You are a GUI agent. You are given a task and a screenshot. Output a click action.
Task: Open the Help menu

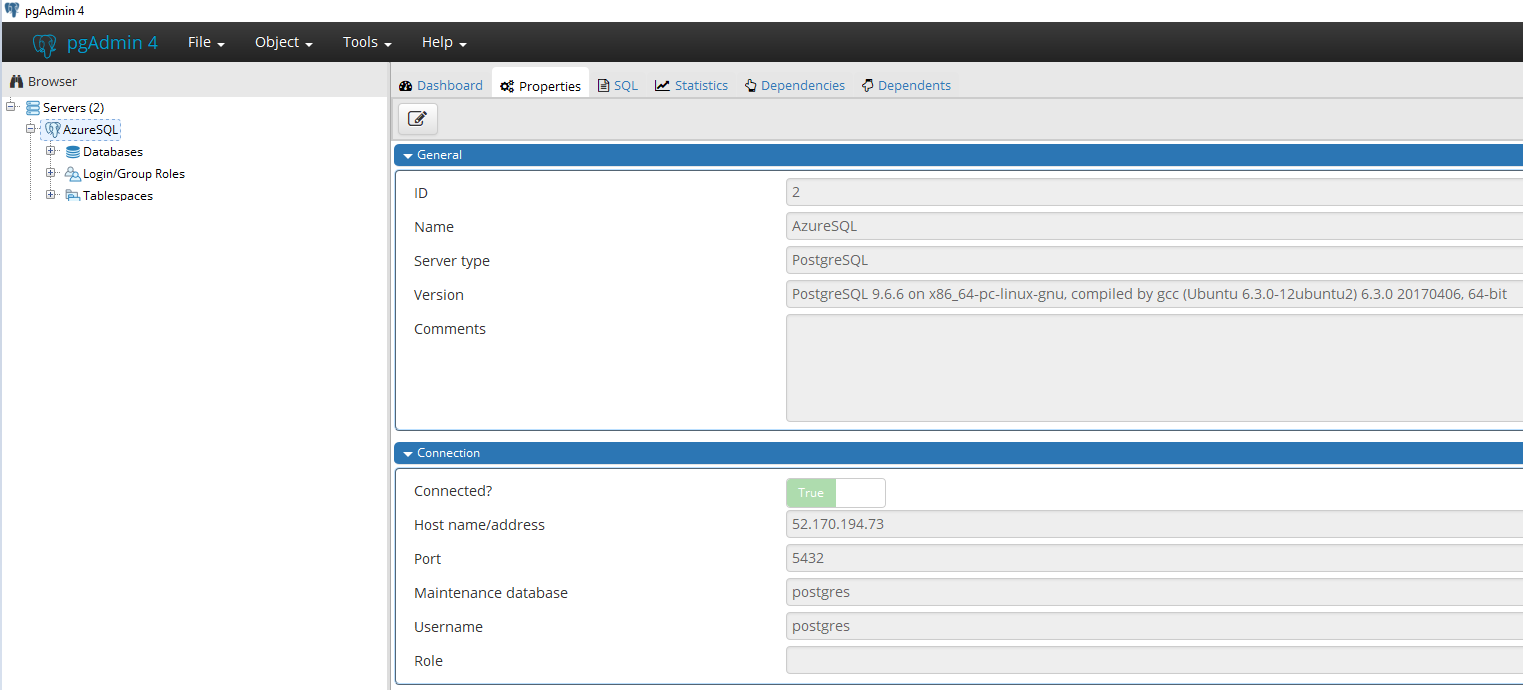[x=444, y=42]
